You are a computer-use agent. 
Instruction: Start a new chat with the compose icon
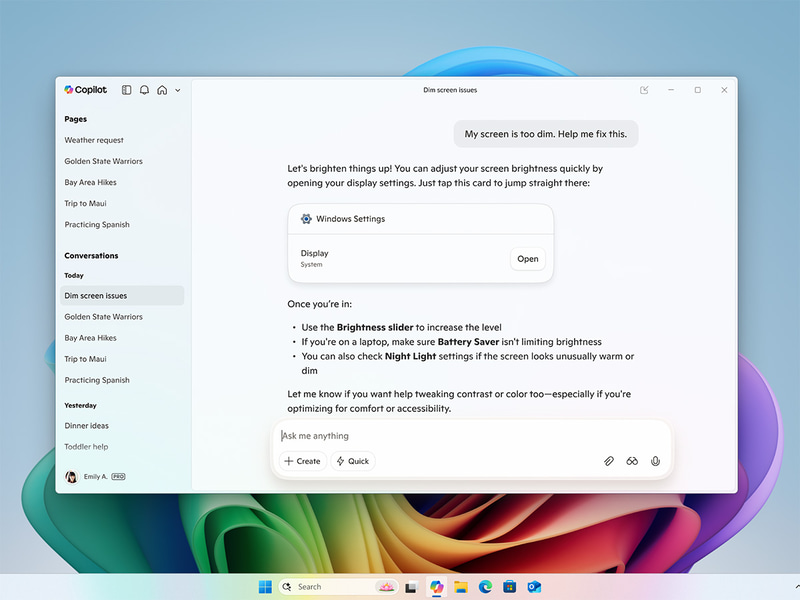tap(644, 90)
